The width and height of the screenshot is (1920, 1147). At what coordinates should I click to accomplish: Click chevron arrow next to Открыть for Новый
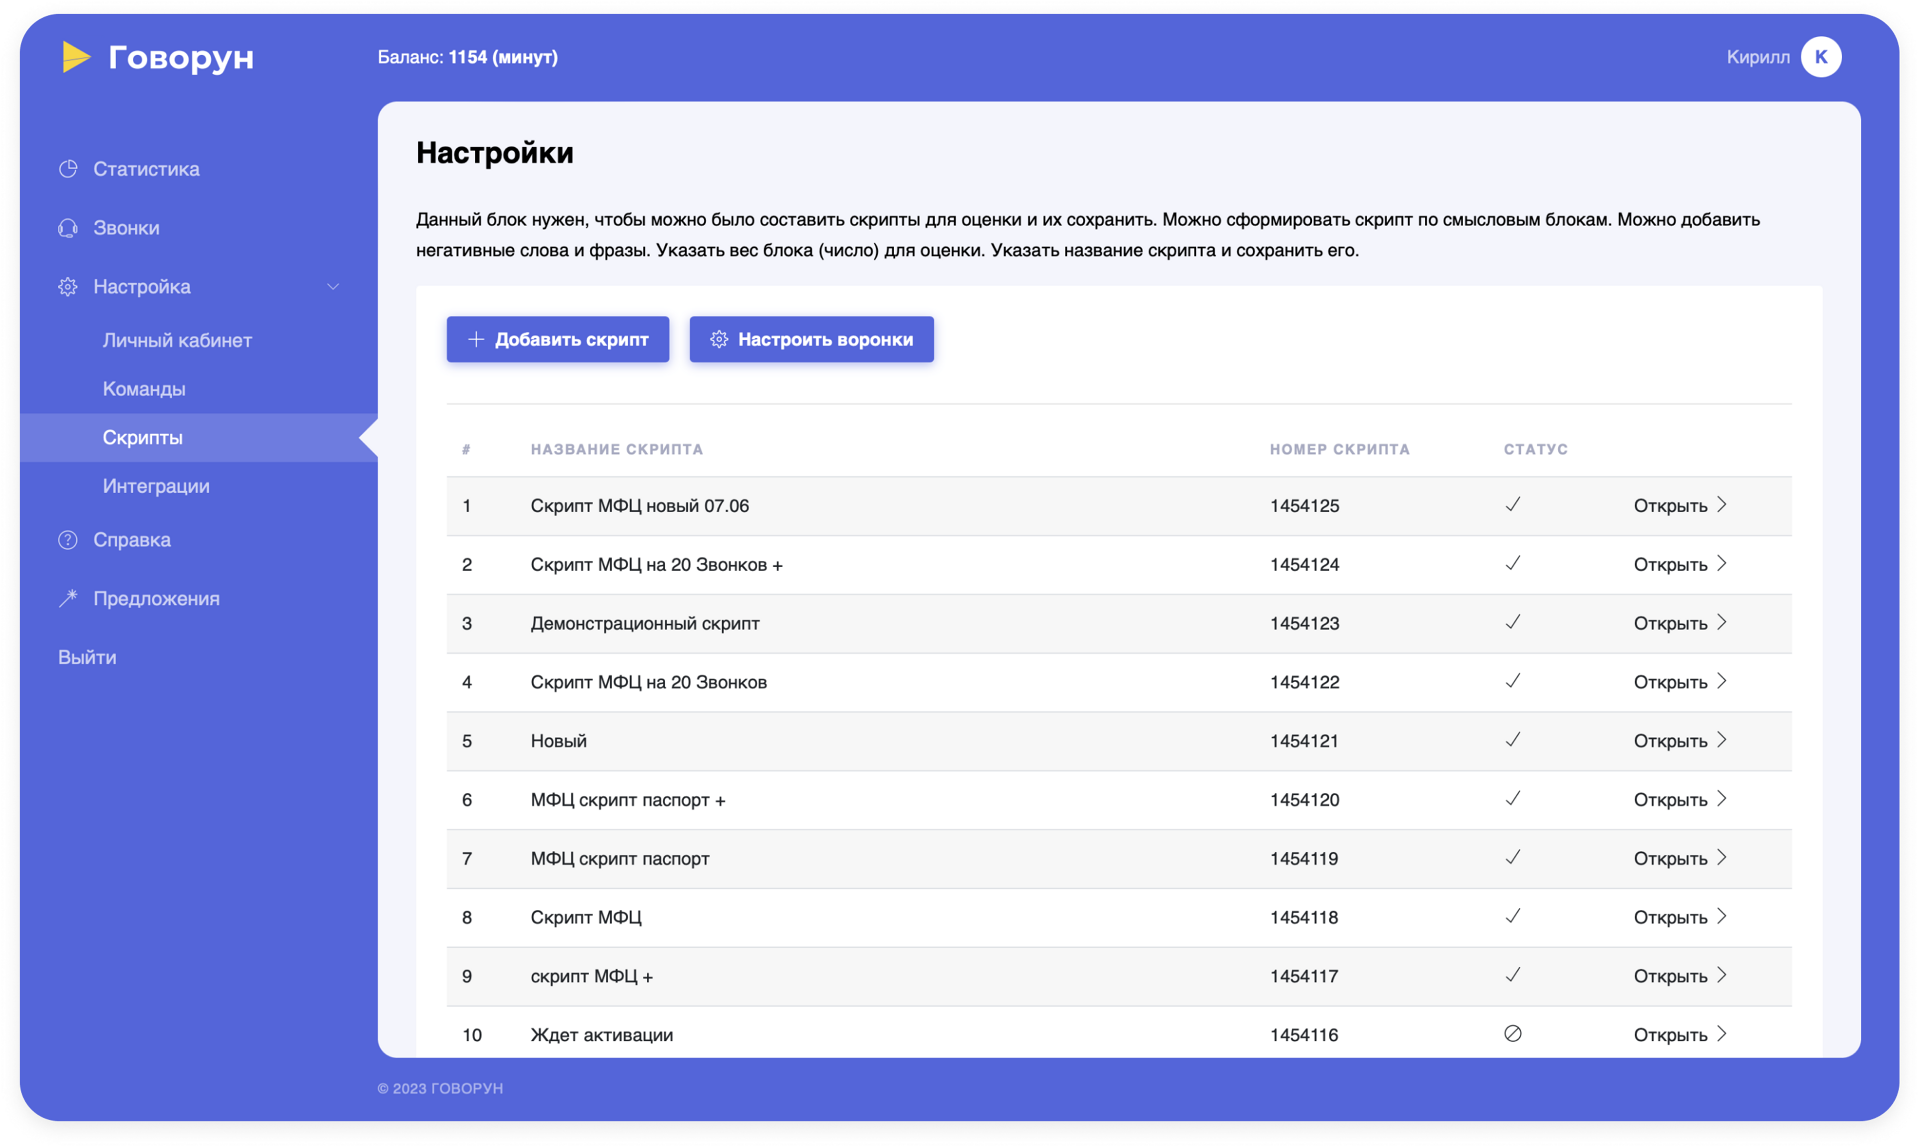pyautogui.click(x=1722, y=740)
